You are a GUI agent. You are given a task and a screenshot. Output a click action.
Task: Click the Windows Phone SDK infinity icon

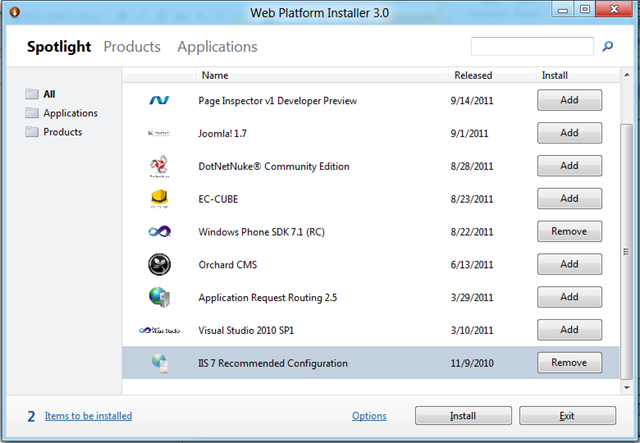click(x=160, y=232)
